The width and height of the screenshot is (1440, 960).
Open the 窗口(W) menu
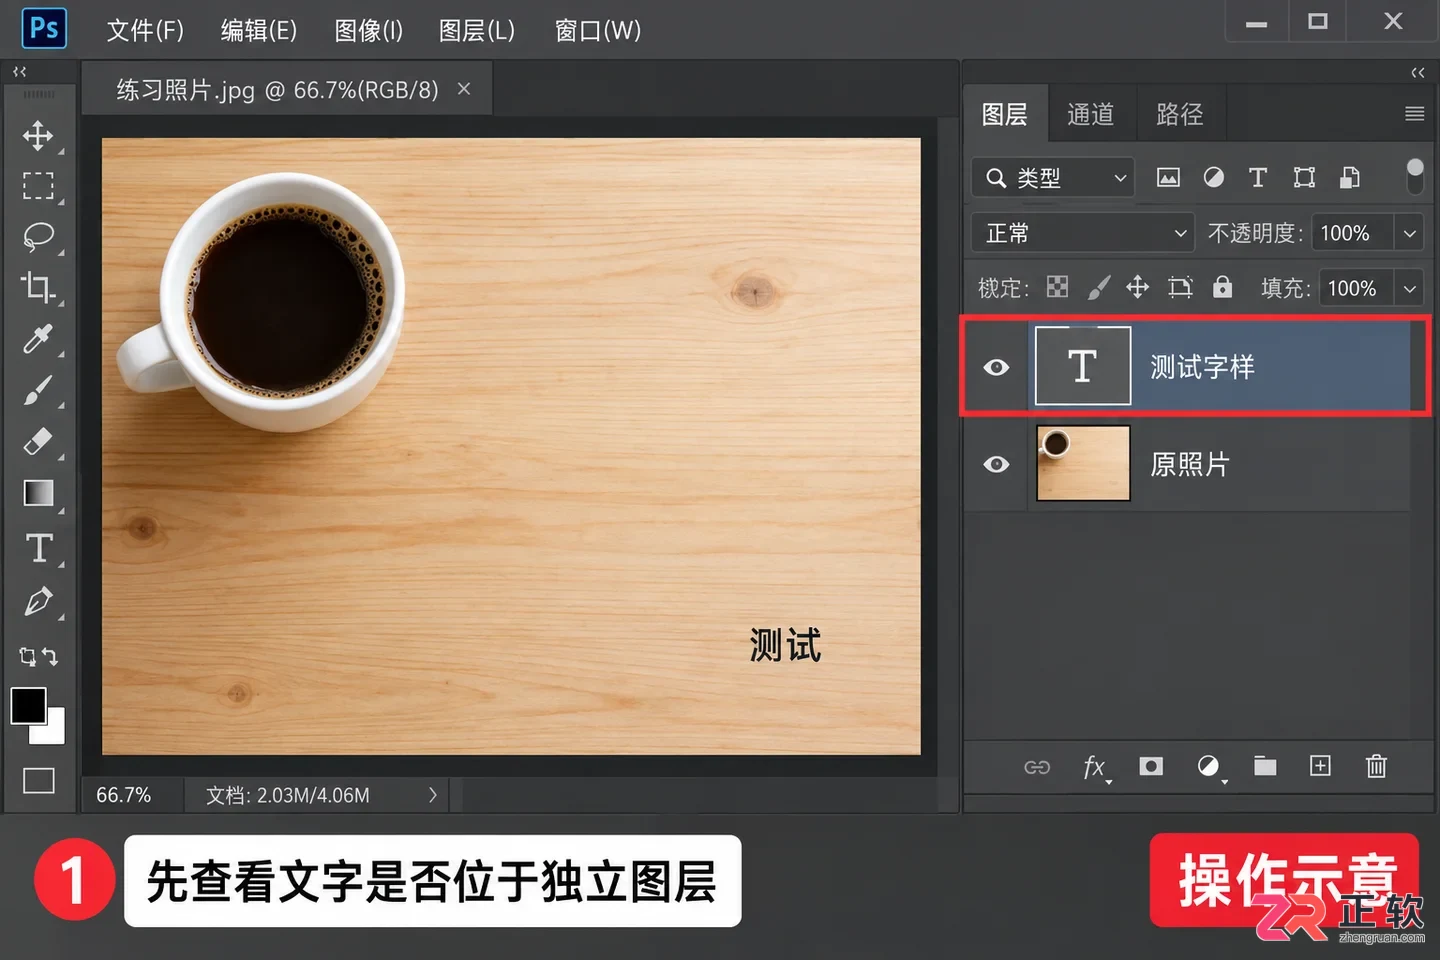point(598,30)
